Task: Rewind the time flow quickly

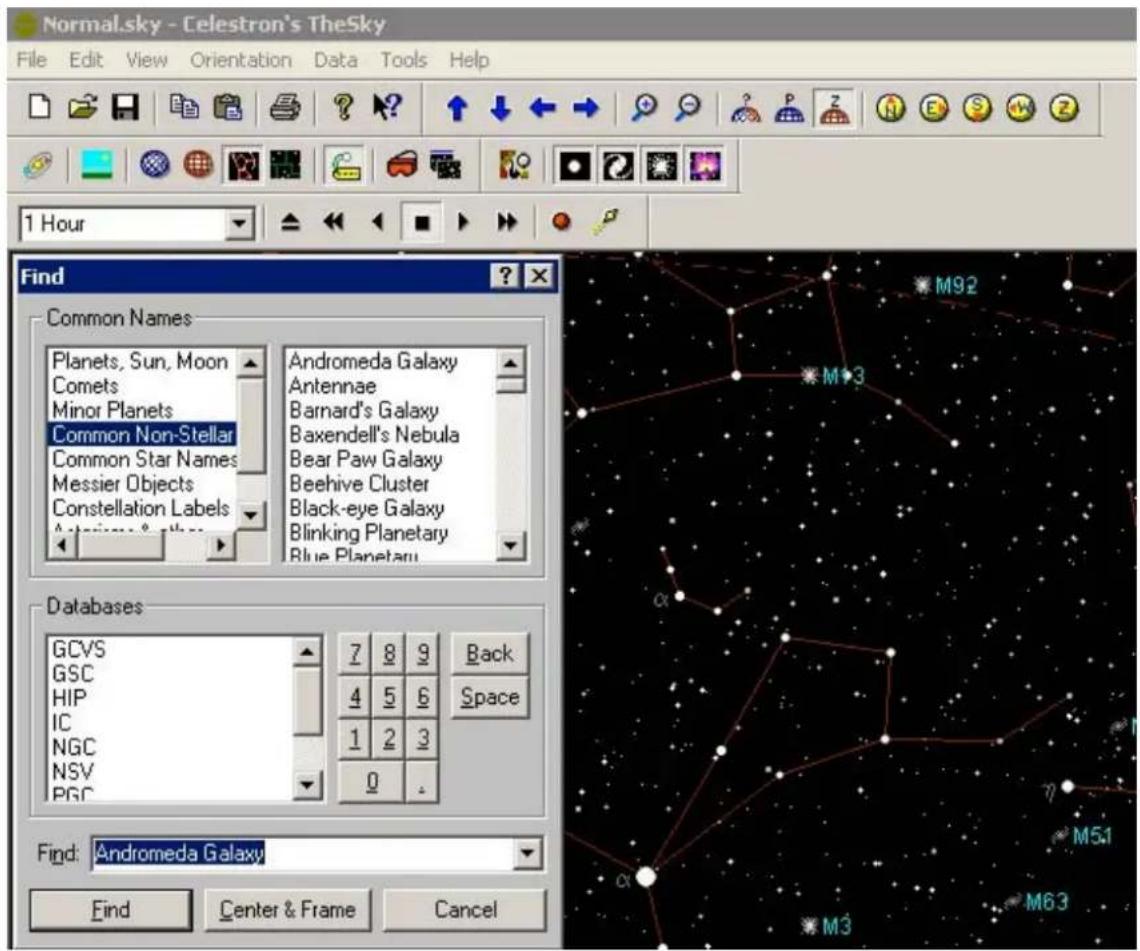Action: pos(334,222)
